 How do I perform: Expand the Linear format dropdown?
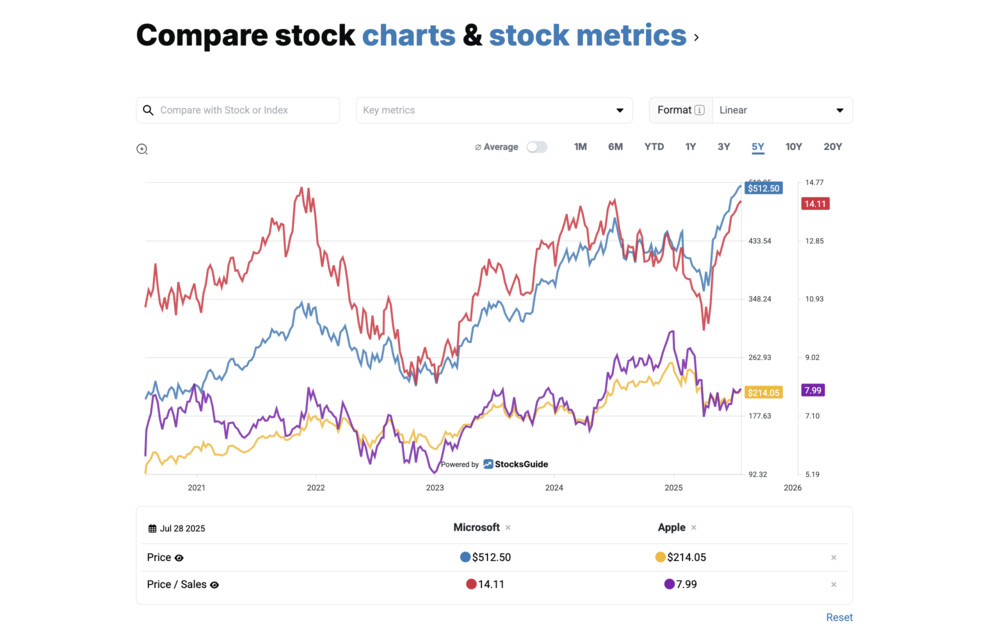click(x=782, y=110)
